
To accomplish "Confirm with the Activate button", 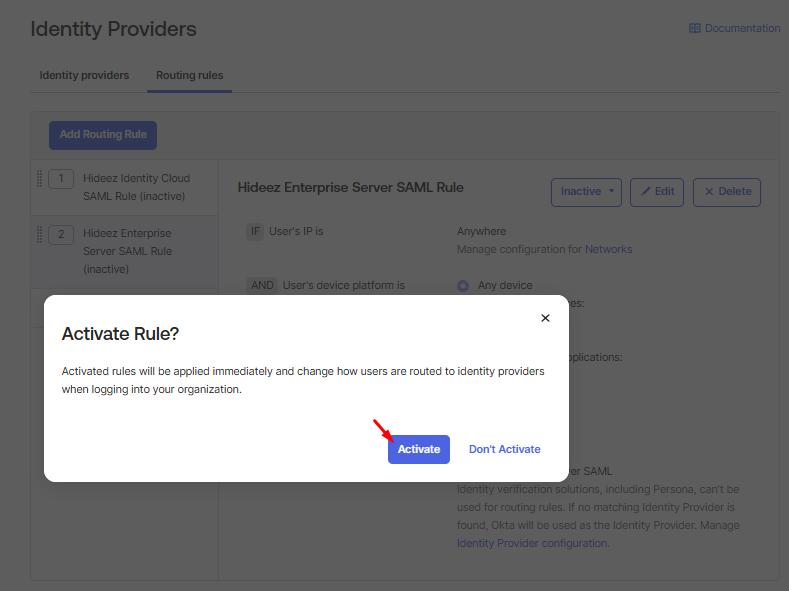I will click(419, 449).
